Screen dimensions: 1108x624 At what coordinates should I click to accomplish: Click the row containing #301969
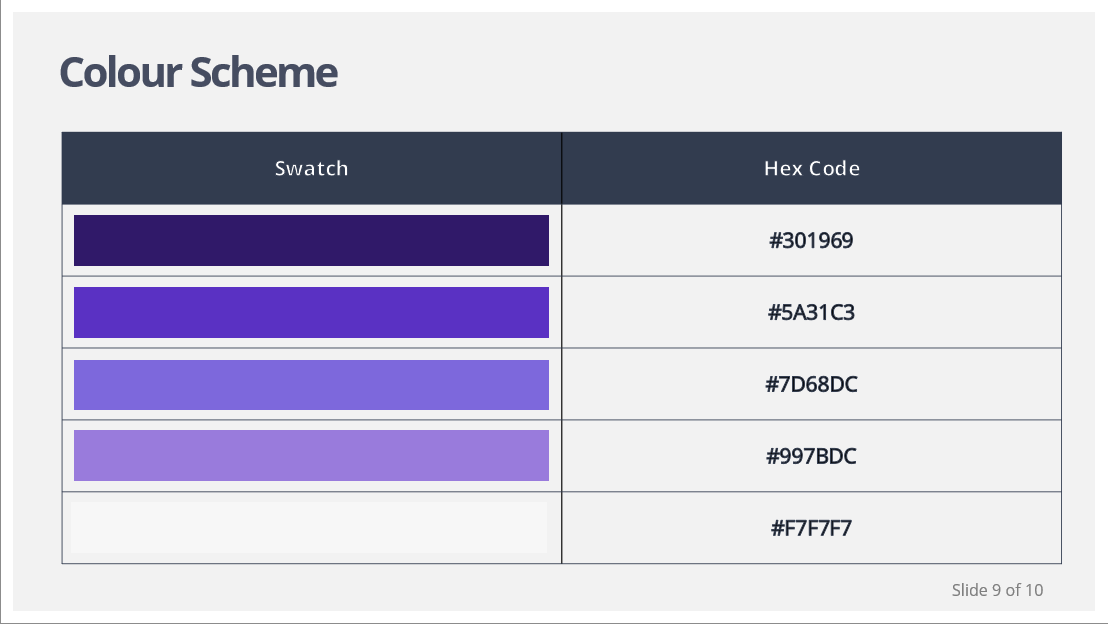coord(560,240)
